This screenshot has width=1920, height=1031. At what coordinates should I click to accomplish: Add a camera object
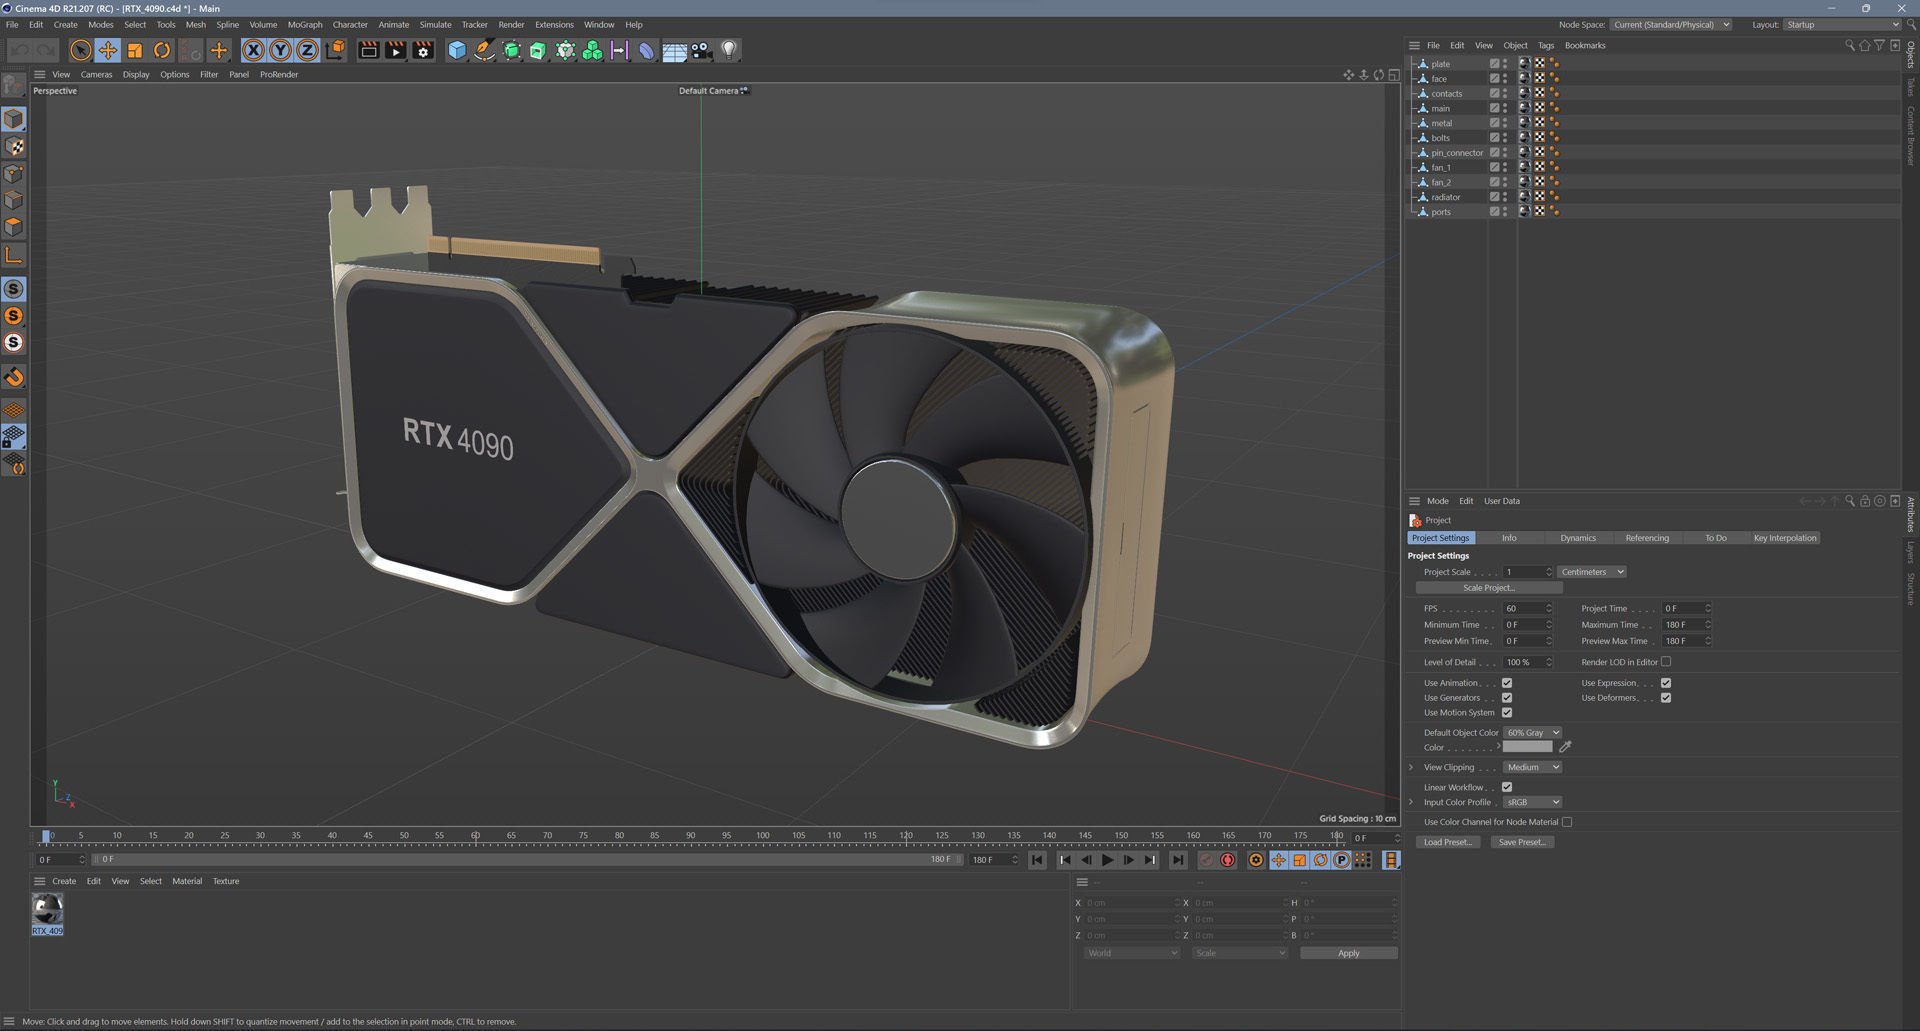(702, 50)
